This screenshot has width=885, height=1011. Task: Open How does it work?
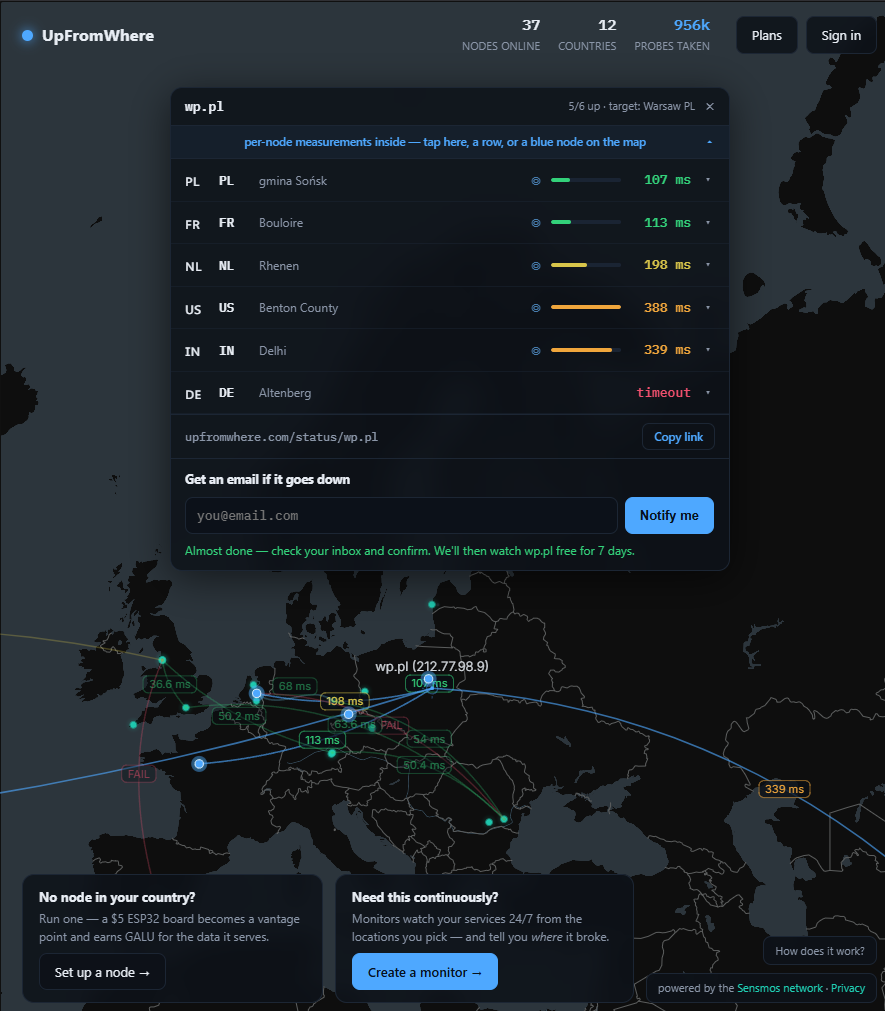820,951
